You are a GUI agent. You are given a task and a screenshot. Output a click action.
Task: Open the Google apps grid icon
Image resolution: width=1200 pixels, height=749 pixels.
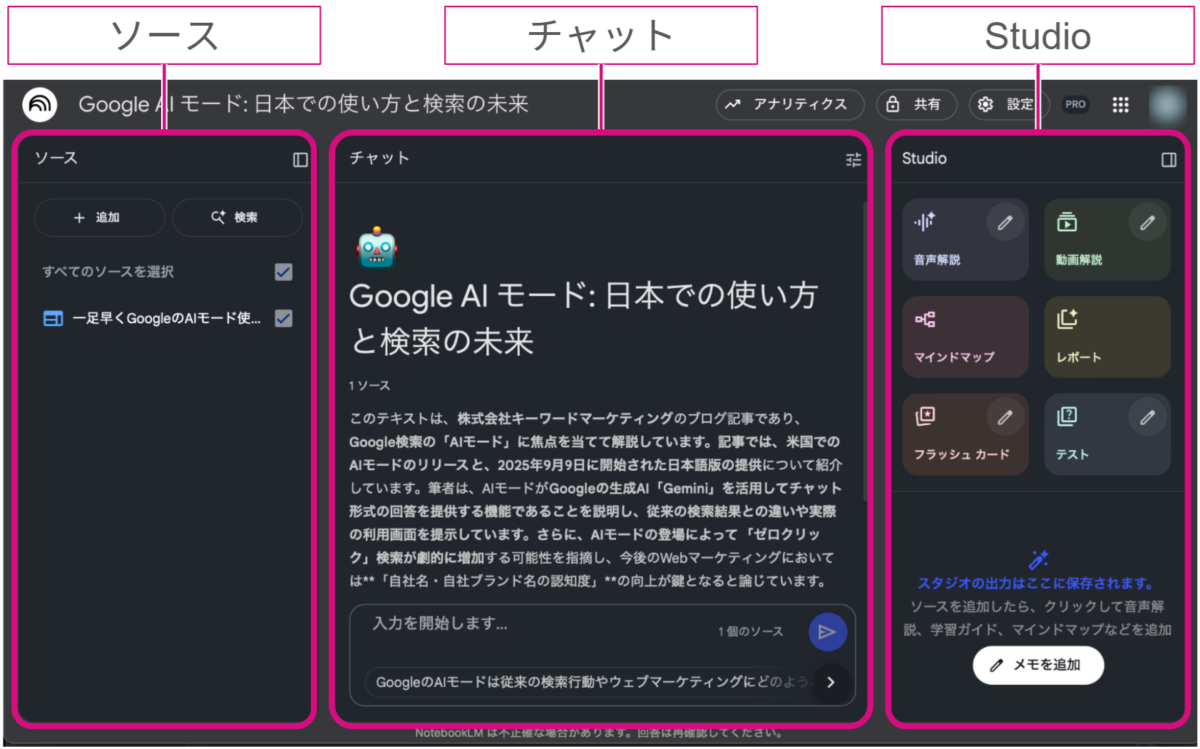(x=1121, y=105)
